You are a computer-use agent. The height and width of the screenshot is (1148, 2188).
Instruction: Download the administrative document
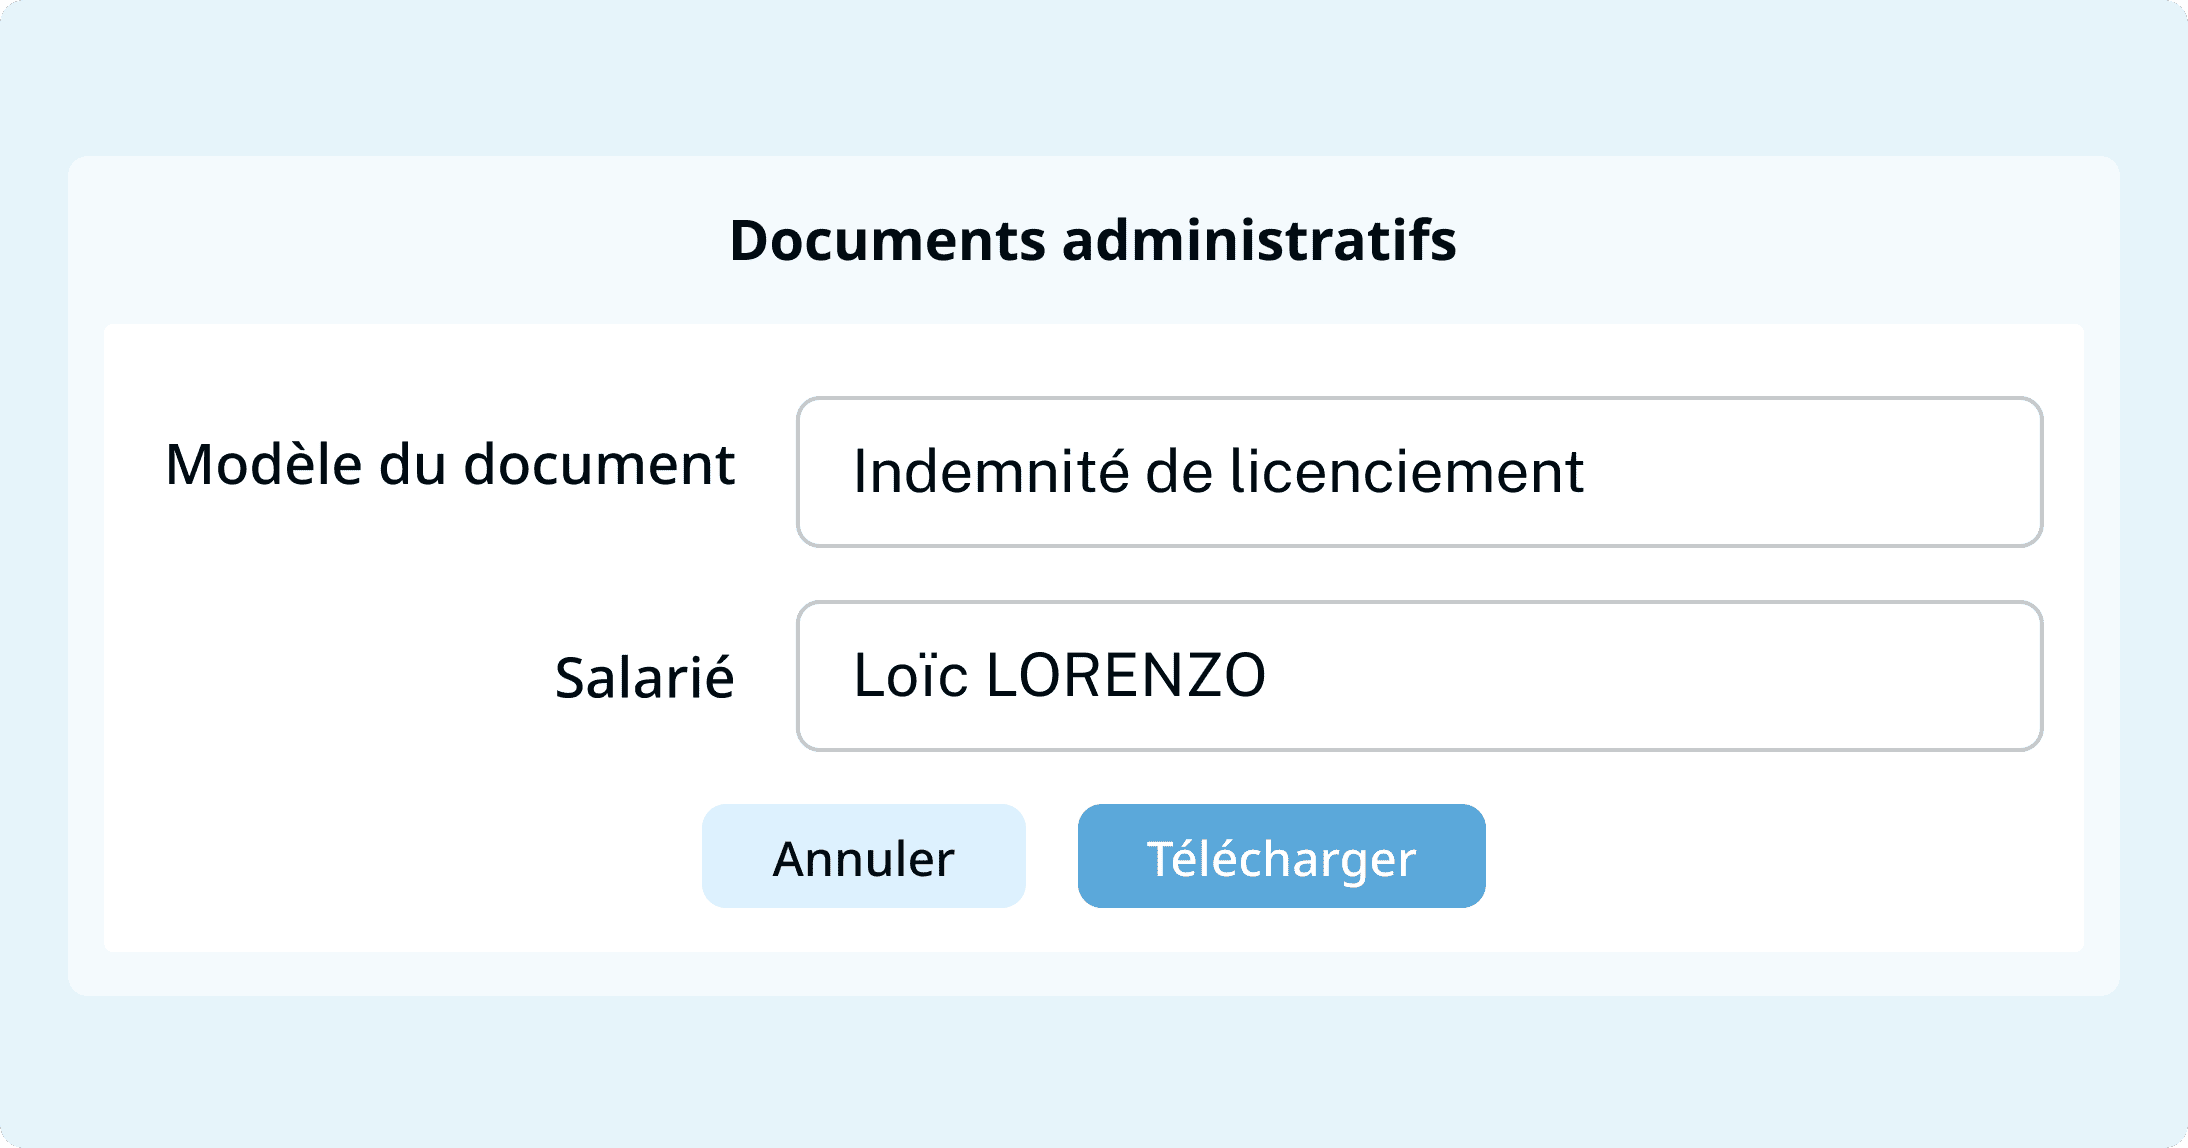(x=1281, y=857)
